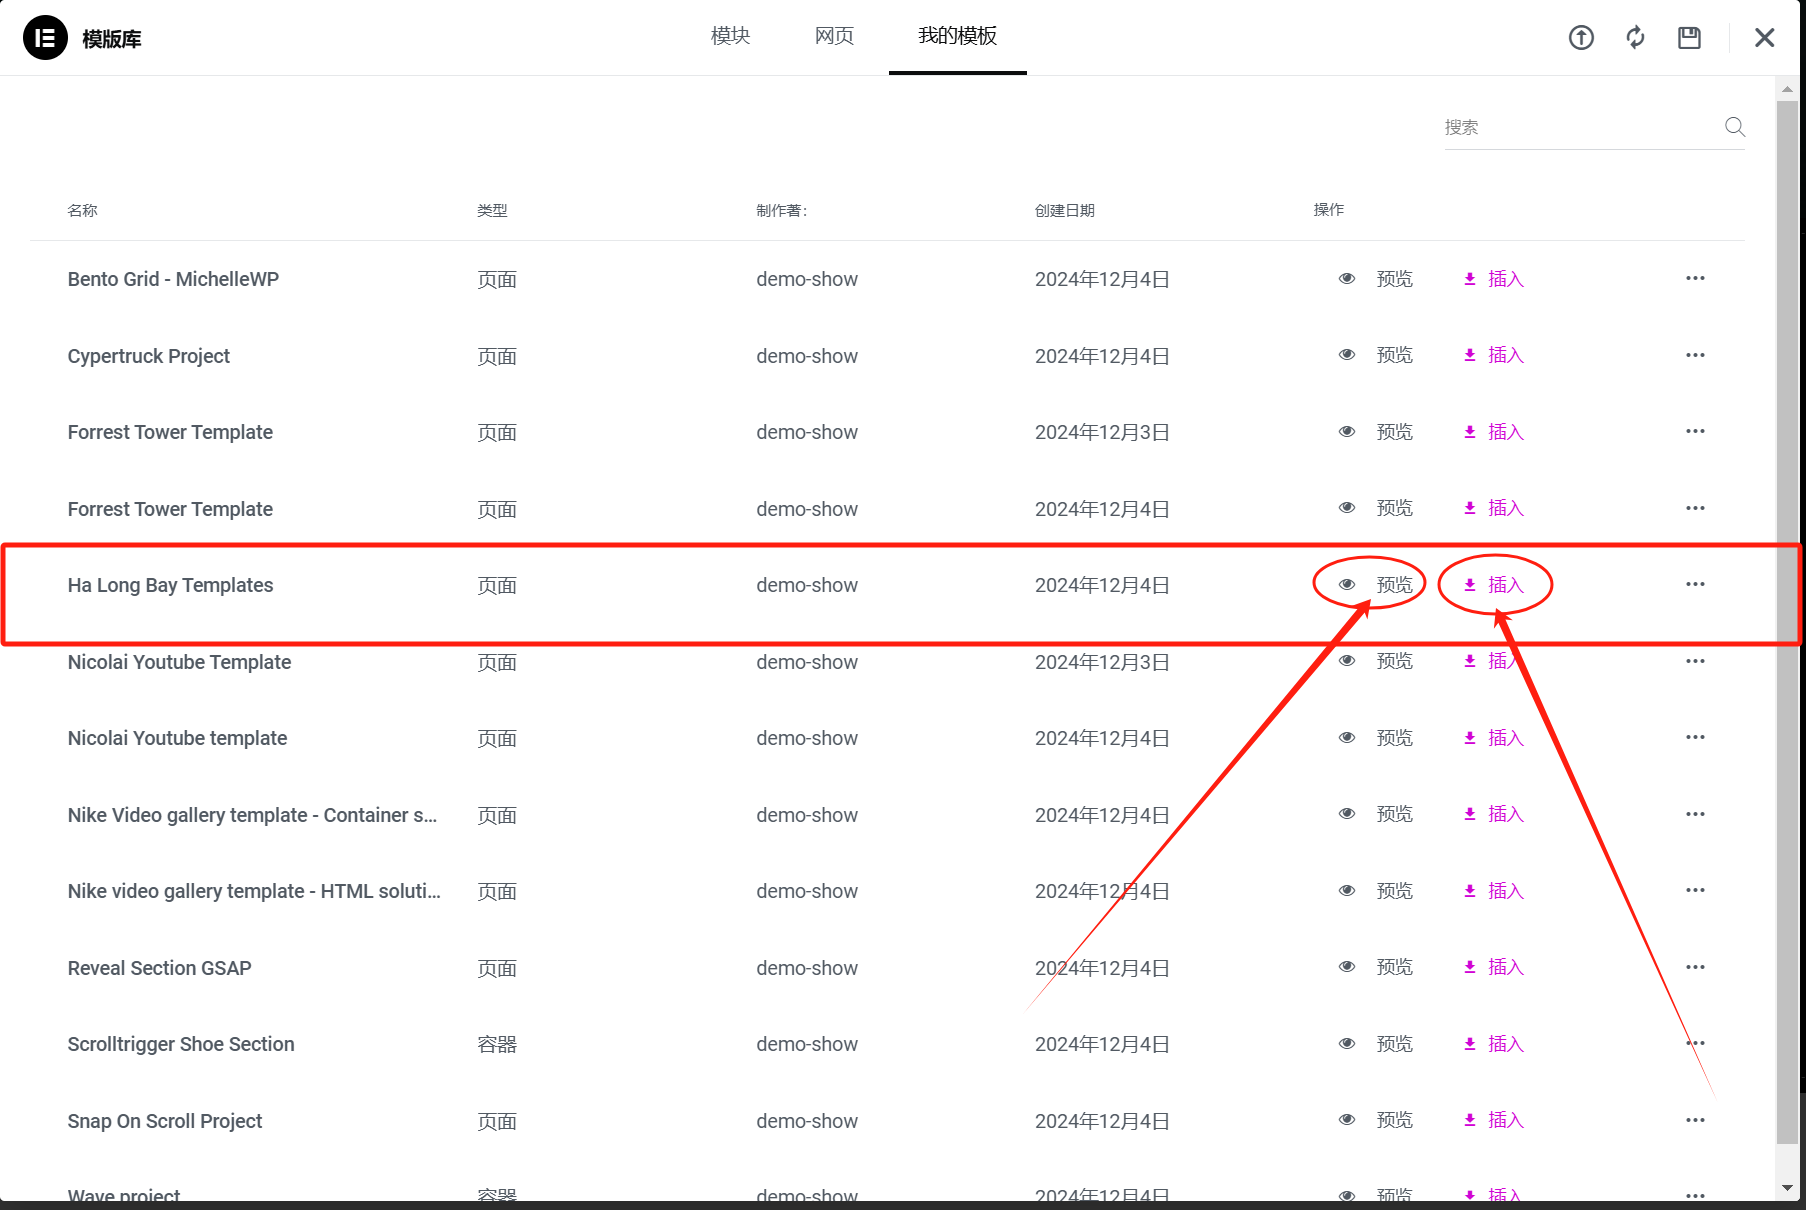Preview Snap On Scroll Project eye icon

point(1347,1120)
